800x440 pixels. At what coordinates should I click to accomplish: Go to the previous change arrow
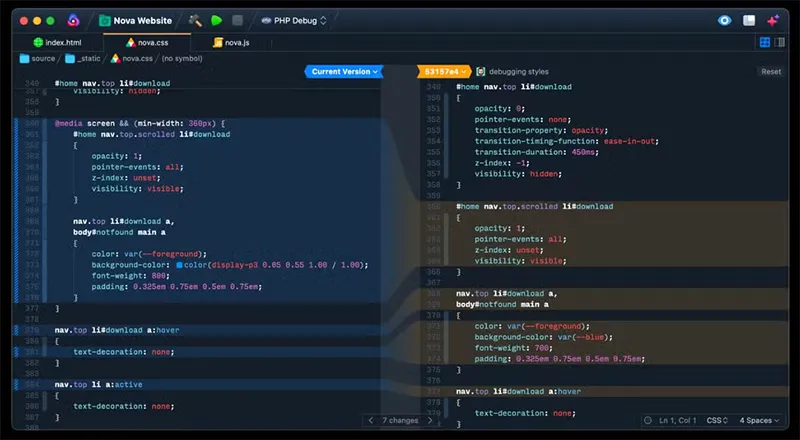coord(369,421)
